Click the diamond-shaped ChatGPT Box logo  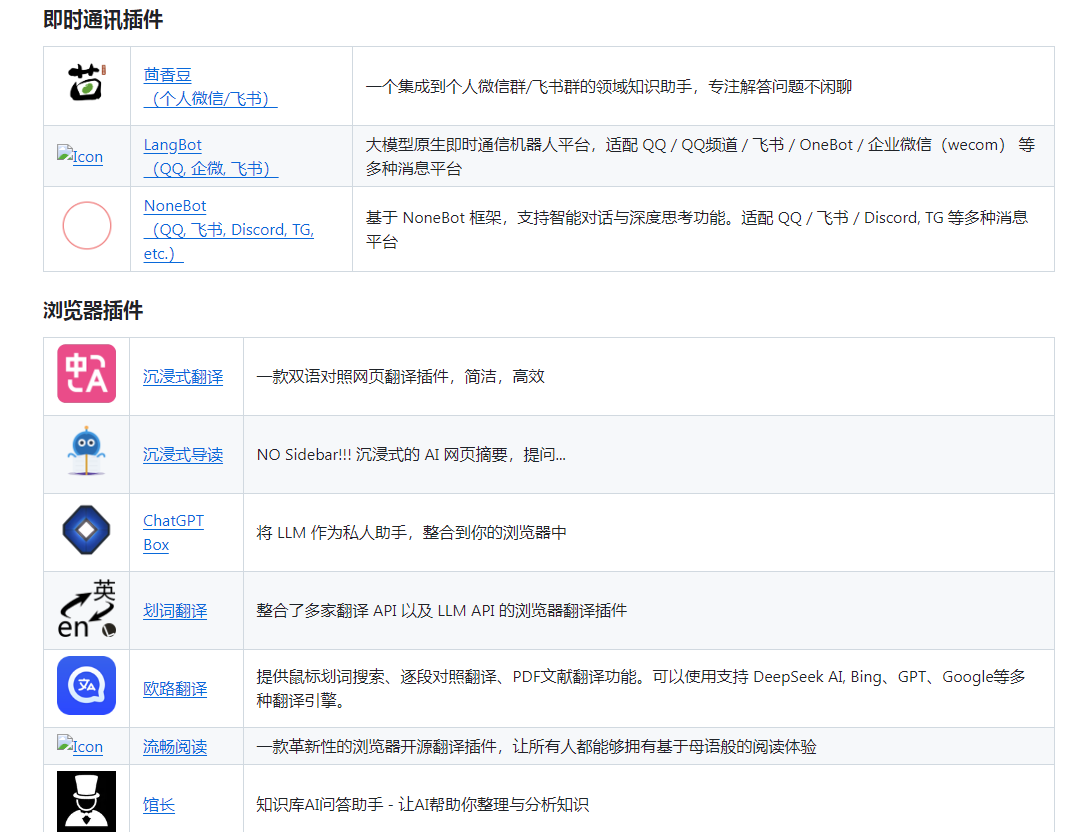(x=87, y=531)
